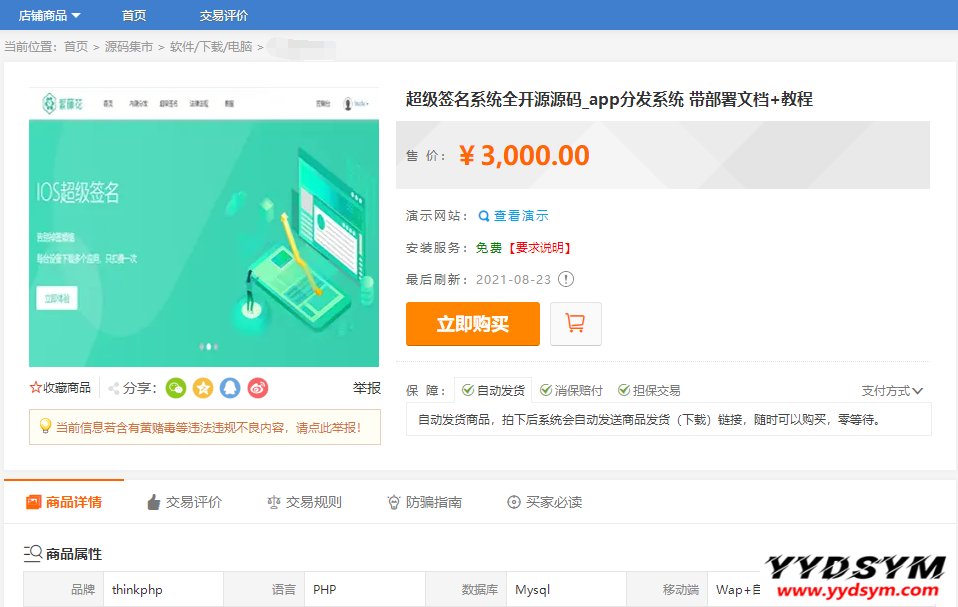Click info icon next to refresh date

click(x=566, y=279)
